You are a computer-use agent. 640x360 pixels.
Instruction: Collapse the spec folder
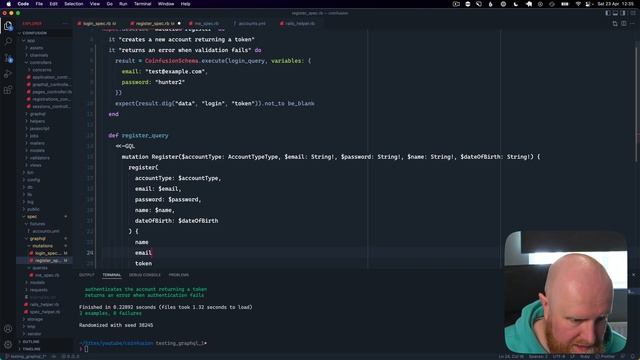(x=32, y=217)
